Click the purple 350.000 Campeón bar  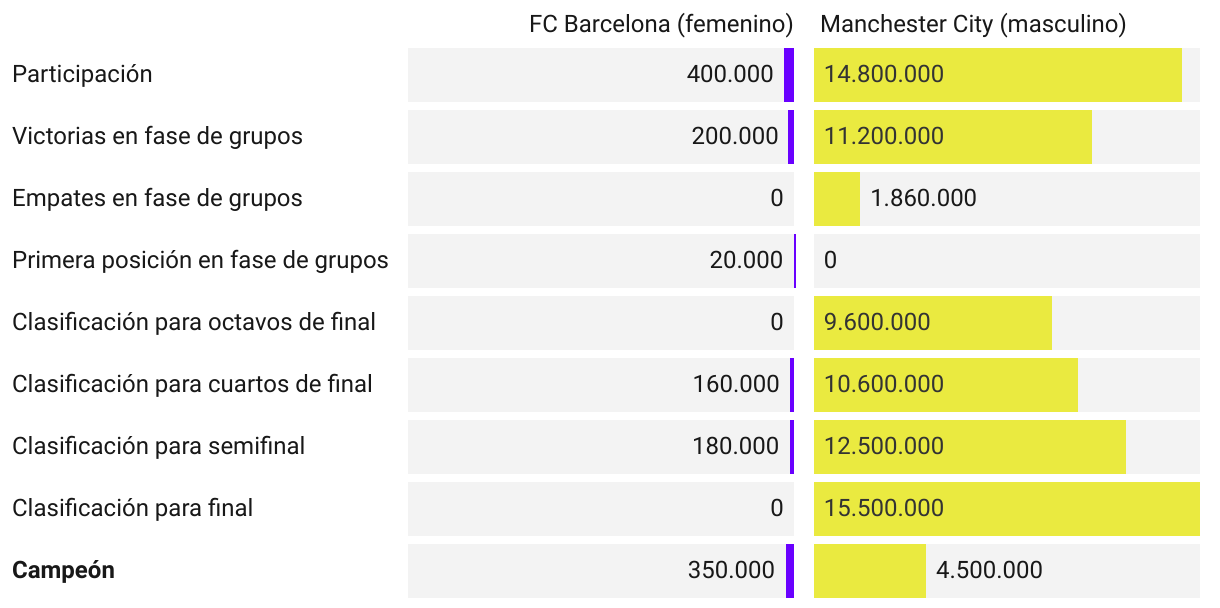tap(790, 571)
